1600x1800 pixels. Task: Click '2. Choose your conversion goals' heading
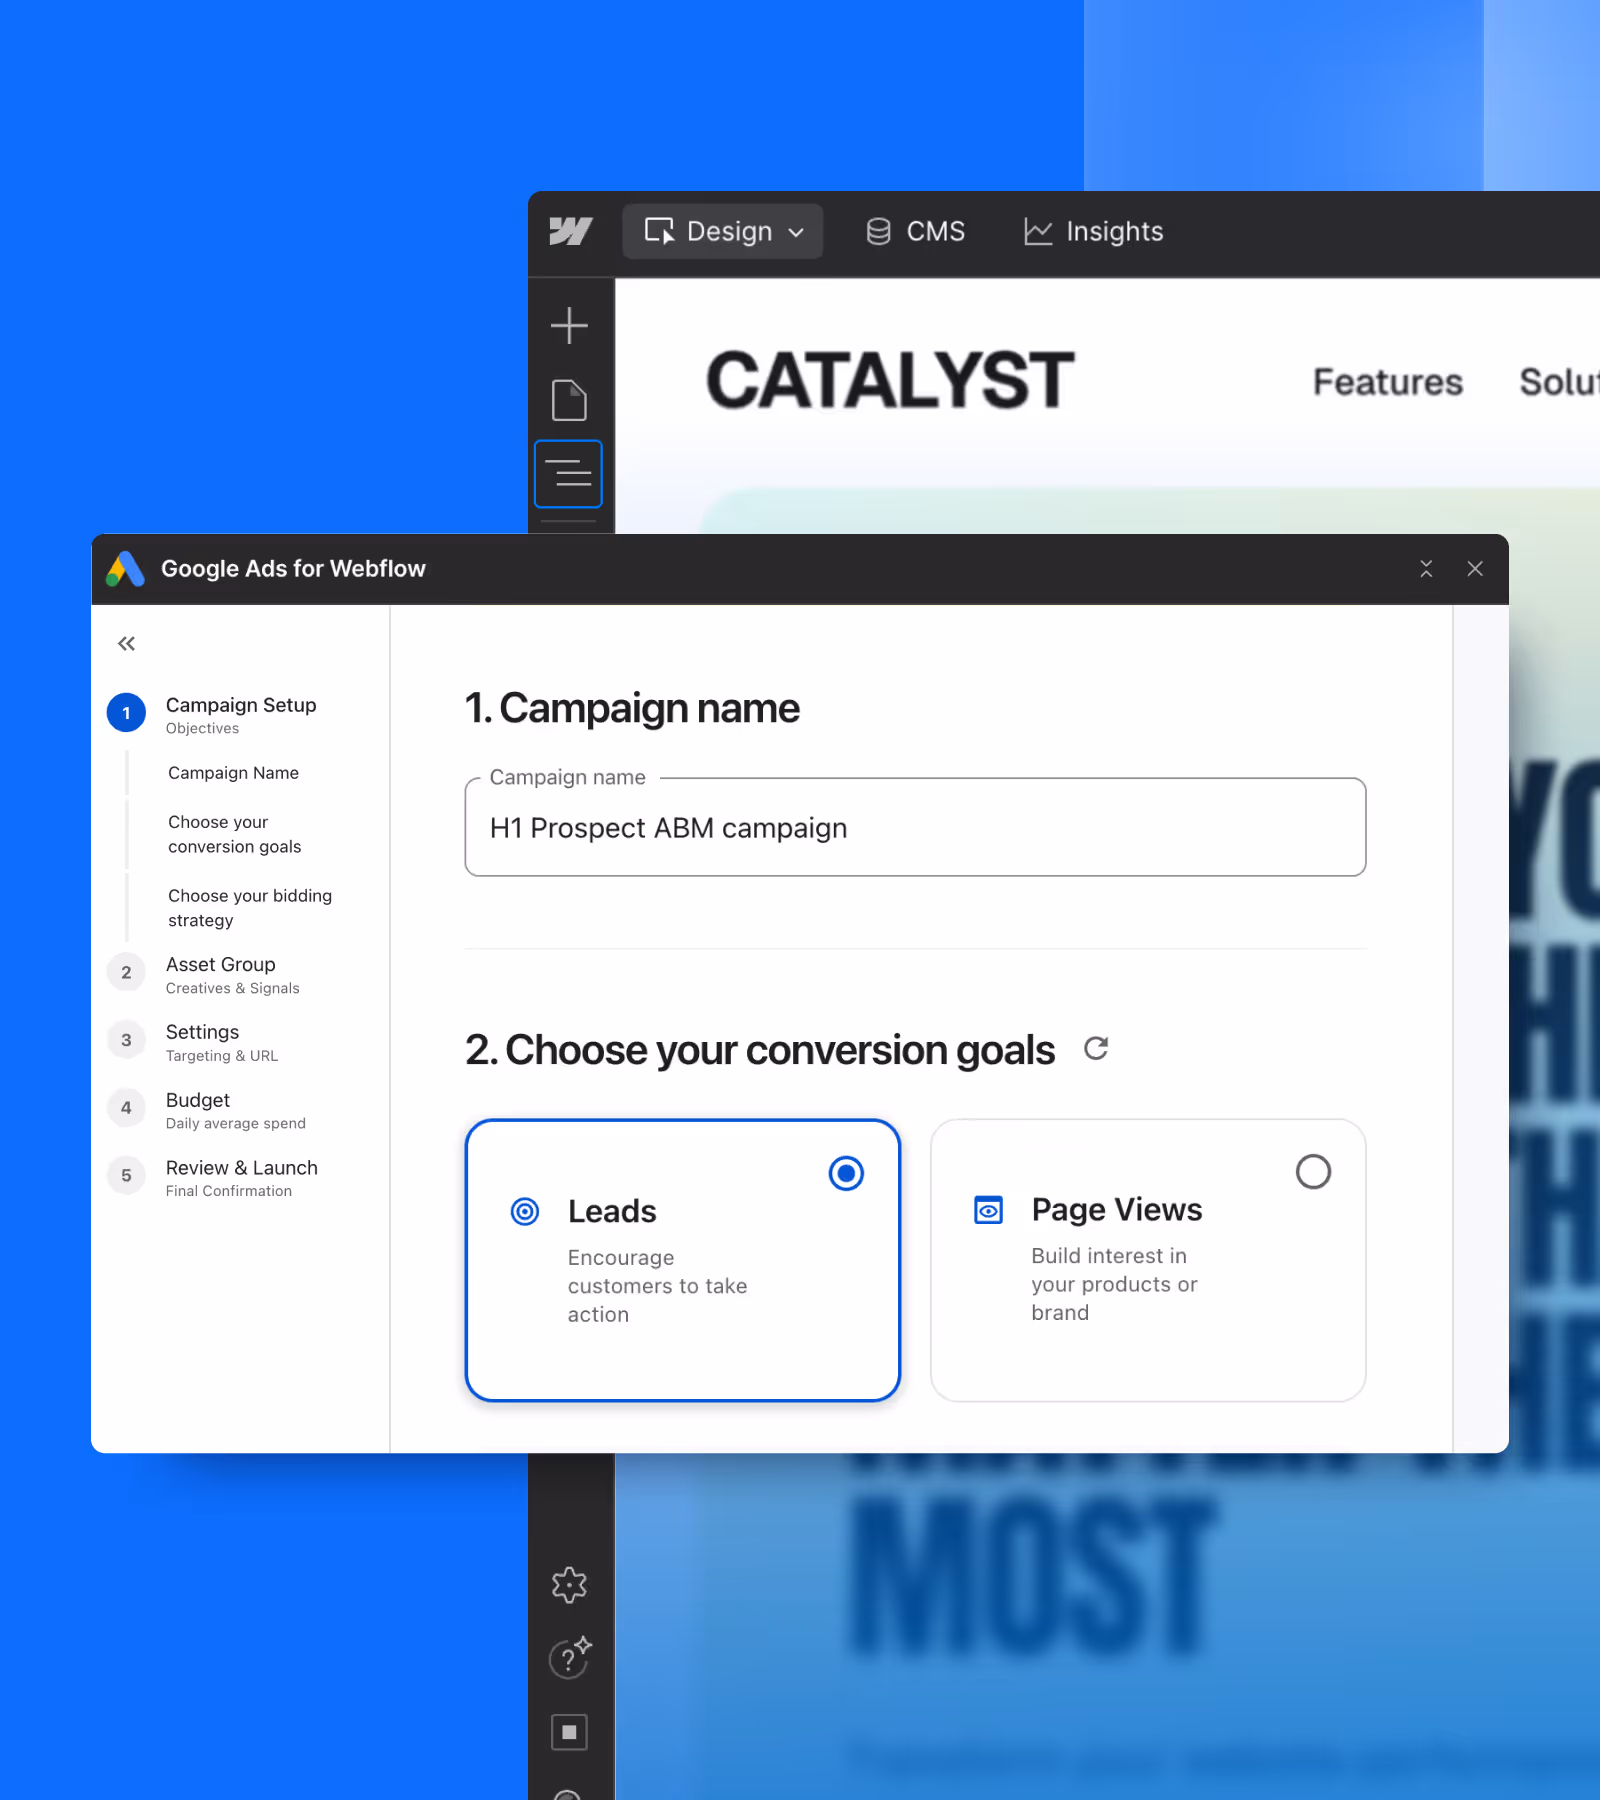[760, 1050]
